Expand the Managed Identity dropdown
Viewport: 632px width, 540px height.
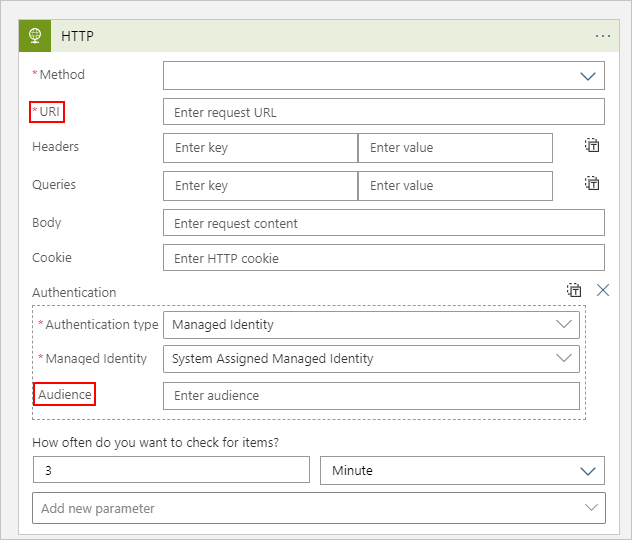371,359
